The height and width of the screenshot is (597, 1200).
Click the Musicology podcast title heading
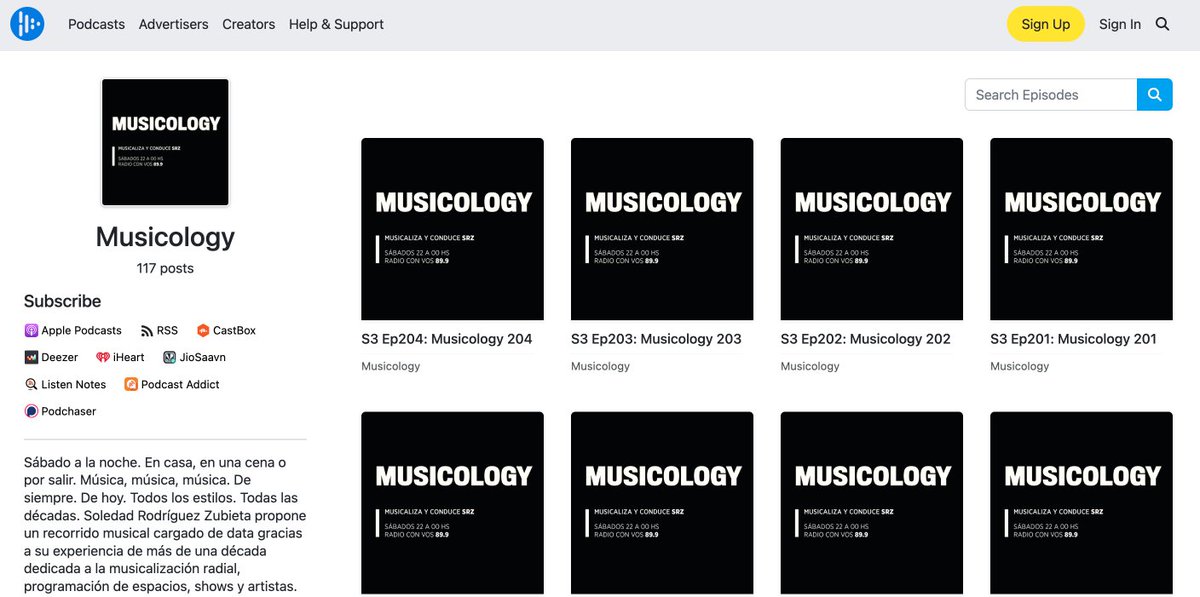click(165, 237)
